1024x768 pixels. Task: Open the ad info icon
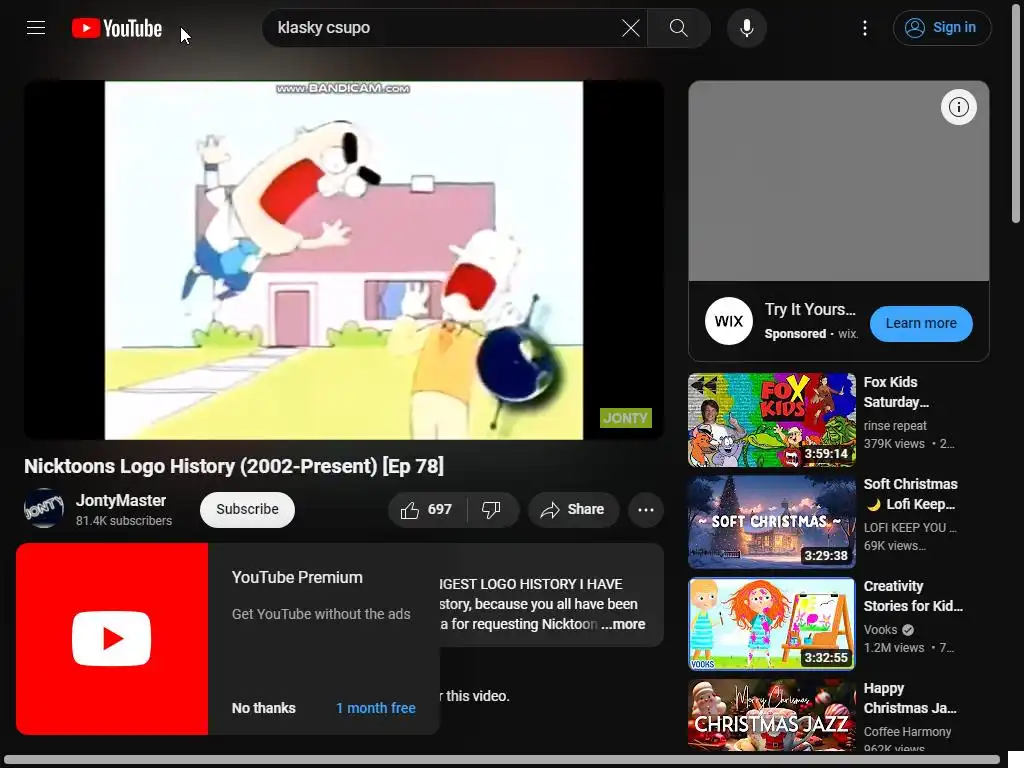tap(958, 107)
